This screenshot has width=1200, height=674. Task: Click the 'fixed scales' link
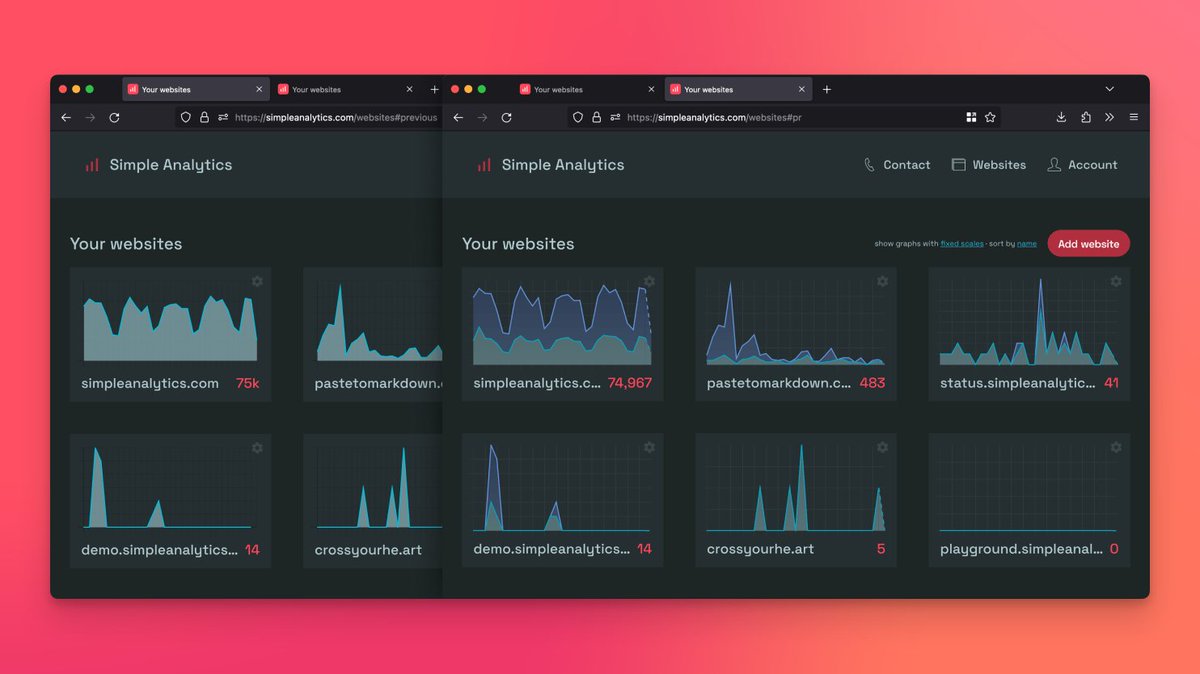point(962,244)
